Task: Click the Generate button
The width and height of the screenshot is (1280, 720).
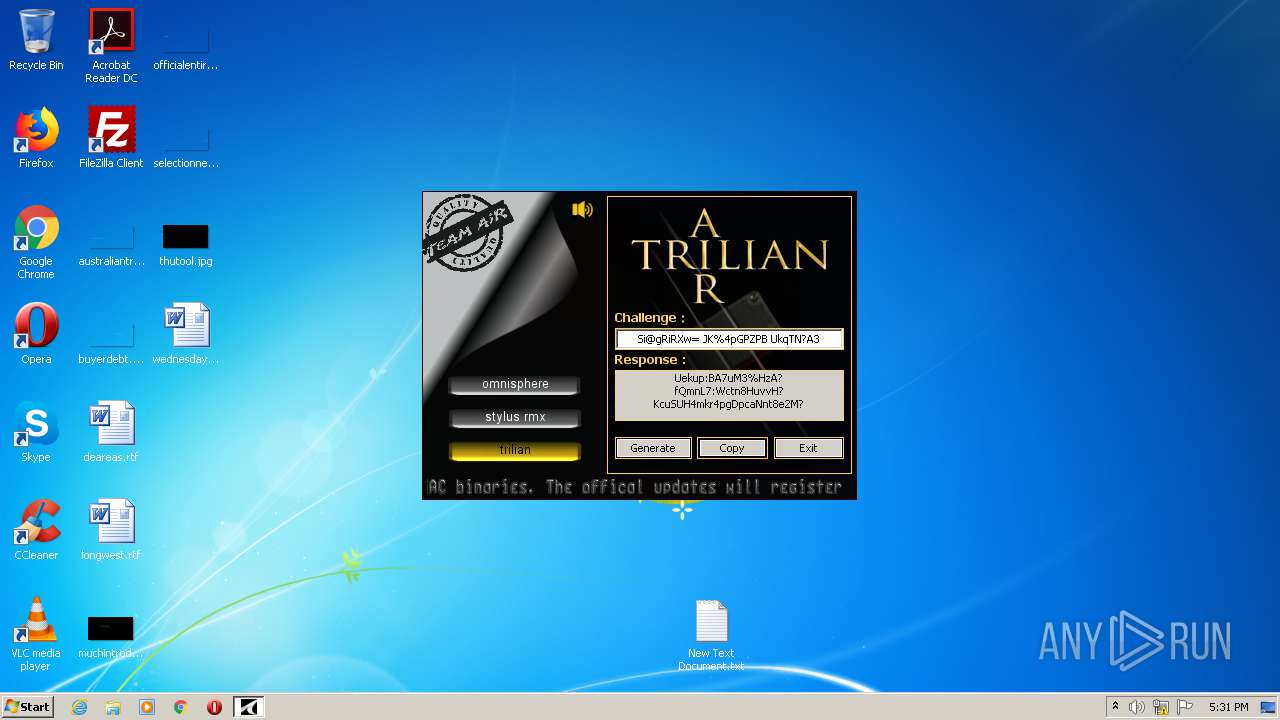Action: tap(653, 448)
